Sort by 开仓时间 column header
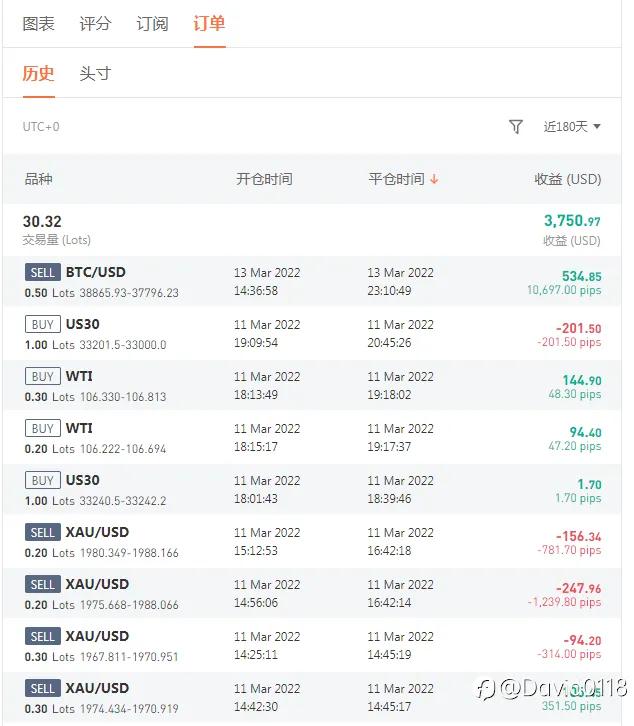 pos(264,179)
